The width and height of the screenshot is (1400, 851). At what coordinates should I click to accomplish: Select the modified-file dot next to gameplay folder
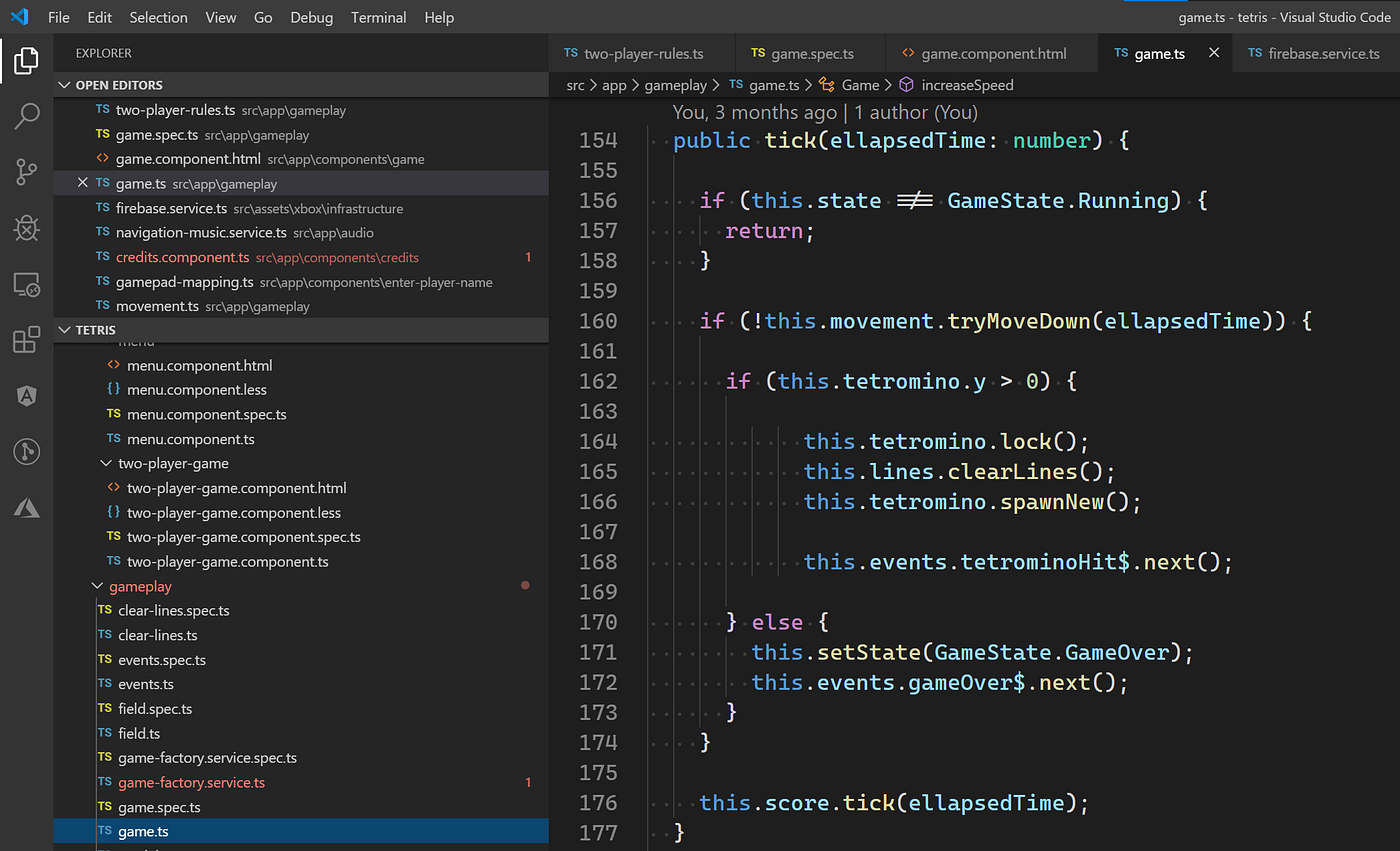click(x=524, y=586)
